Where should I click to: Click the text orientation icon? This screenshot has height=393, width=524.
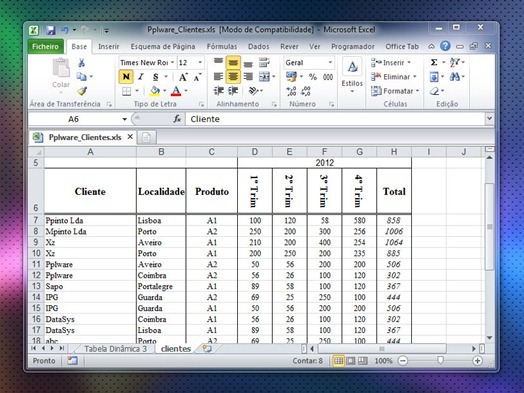pyautogui.click(x=254, y=91)
